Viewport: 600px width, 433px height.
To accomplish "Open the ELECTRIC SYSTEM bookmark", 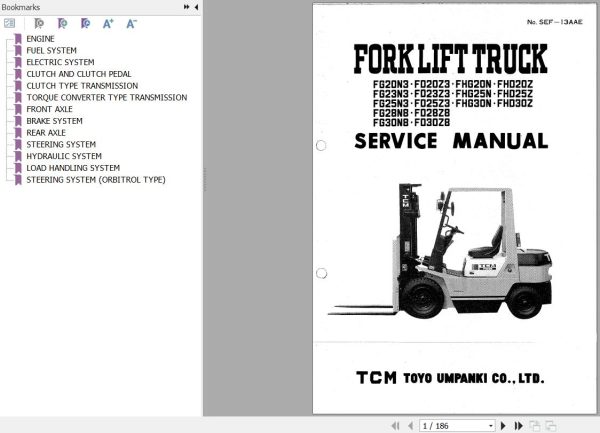I will coord(60,62).
